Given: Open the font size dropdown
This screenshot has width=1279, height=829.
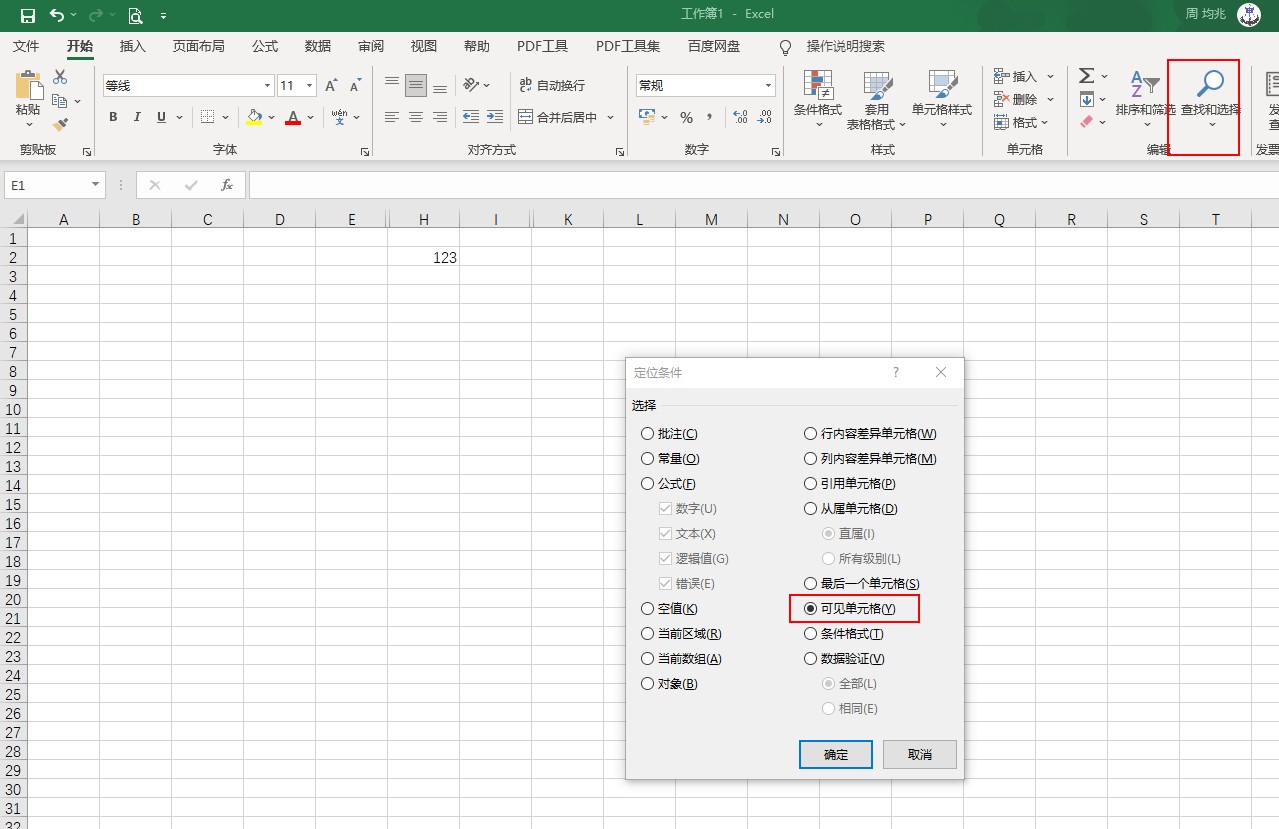Looking at the screenshot, I should click(310, 86).
